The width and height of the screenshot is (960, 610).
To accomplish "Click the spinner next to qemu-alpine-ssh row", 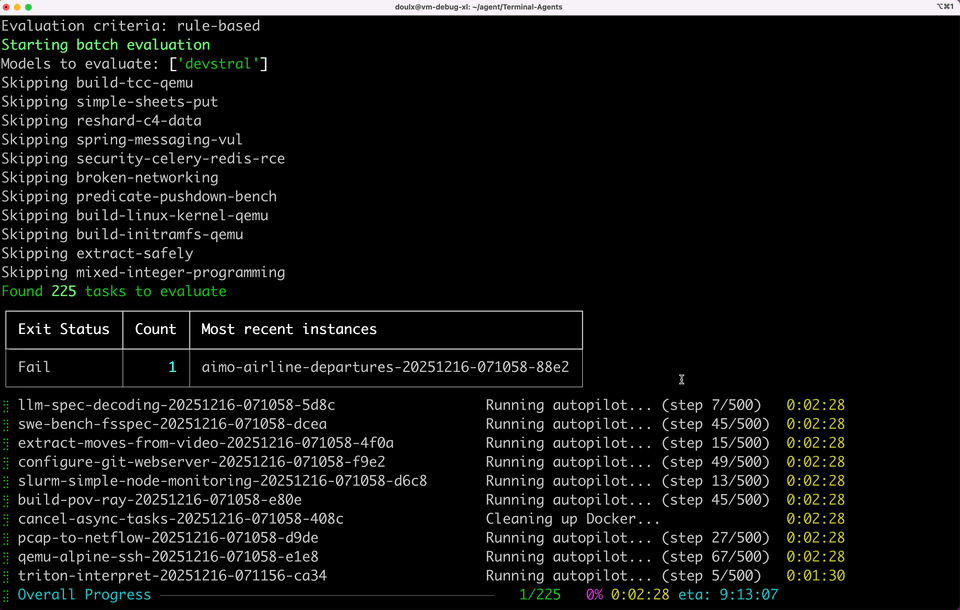I will 6,557.
